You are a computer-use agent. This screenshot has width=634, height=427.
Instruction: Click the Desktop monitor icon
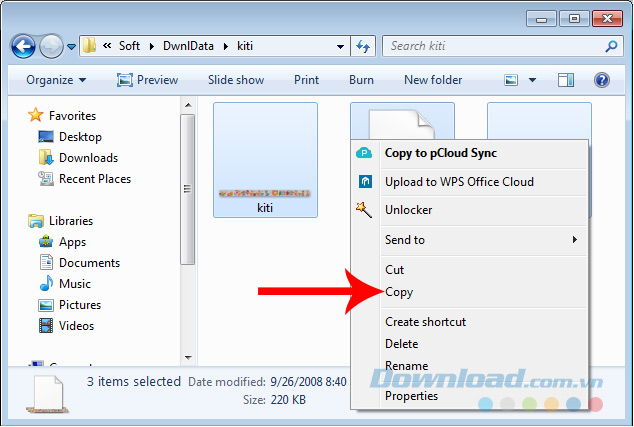pyautogui.click(x=46, y=137)
